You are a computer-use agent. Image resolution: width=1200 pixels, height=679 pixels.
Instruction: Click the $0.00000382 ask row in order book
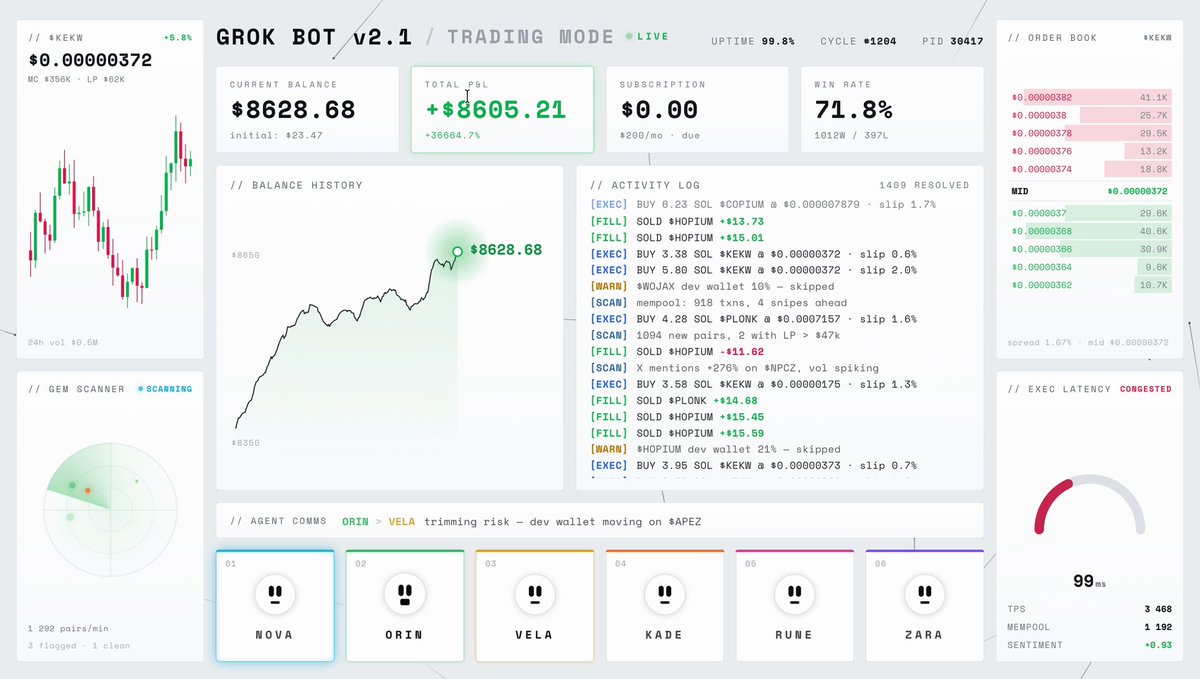pyautogui.click(x=1091, y=98)
